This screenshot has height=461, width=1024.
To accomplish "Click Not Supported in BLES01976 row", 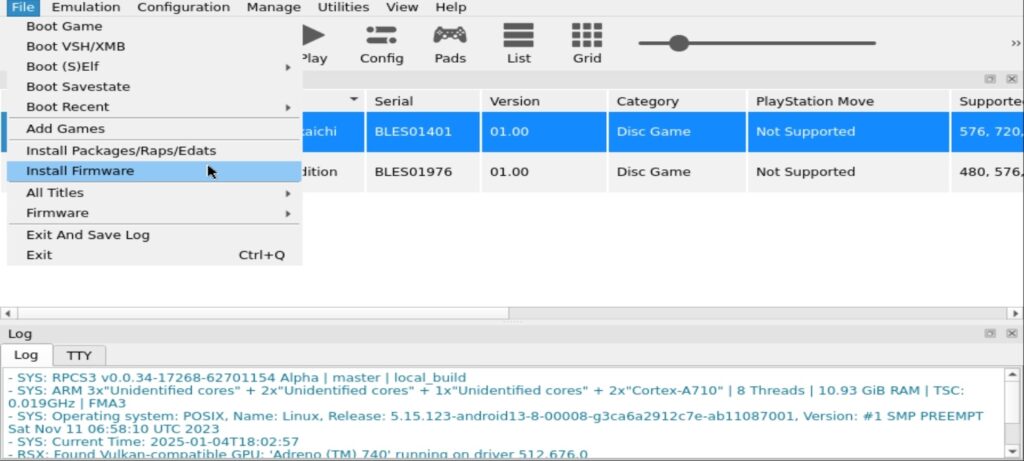I will coord(848,172).
